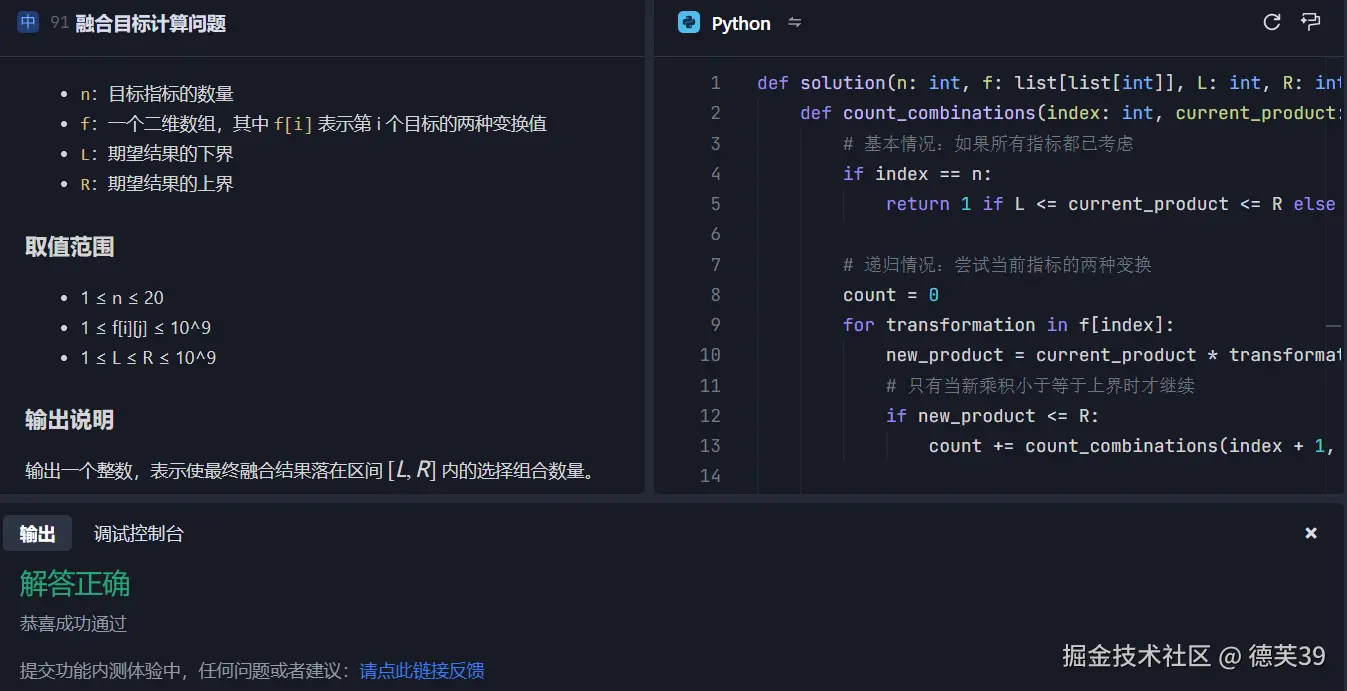Click the bullet L: 期望结果的下界
This screenshot has width=1347, height=691.
(157, 154)
